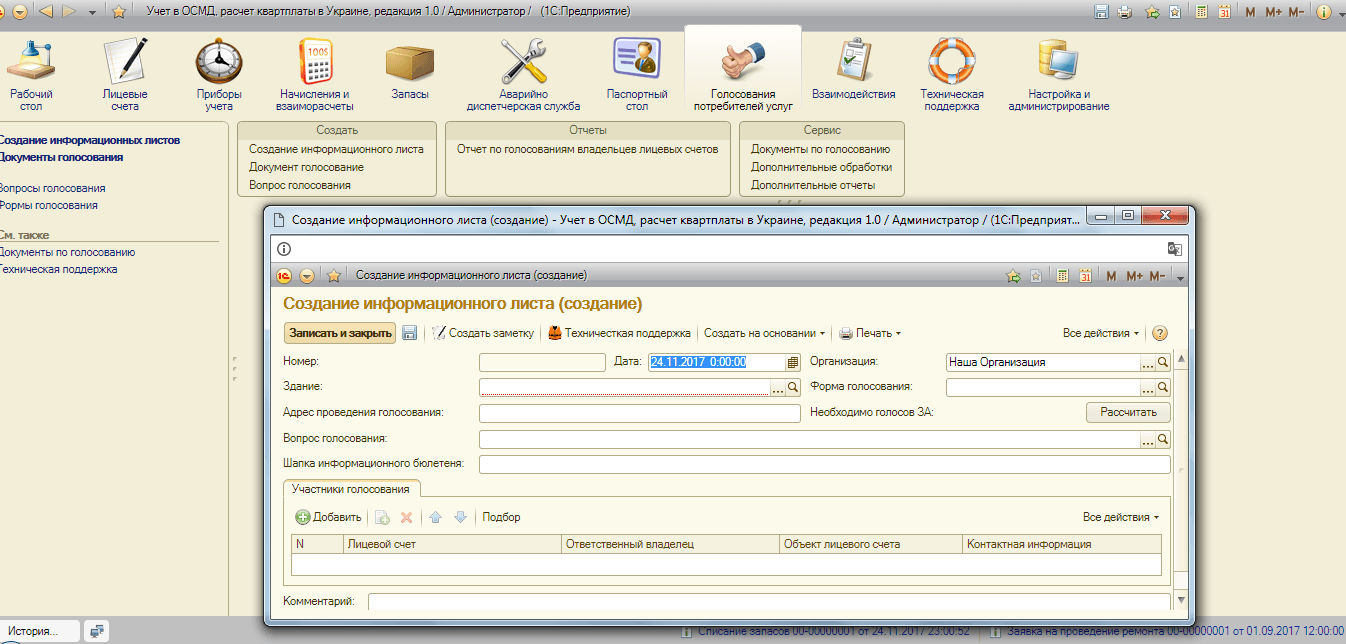Expand the Создать на основании dropdown
Viewport: 1346px width, 644px height.
[765, 333]
